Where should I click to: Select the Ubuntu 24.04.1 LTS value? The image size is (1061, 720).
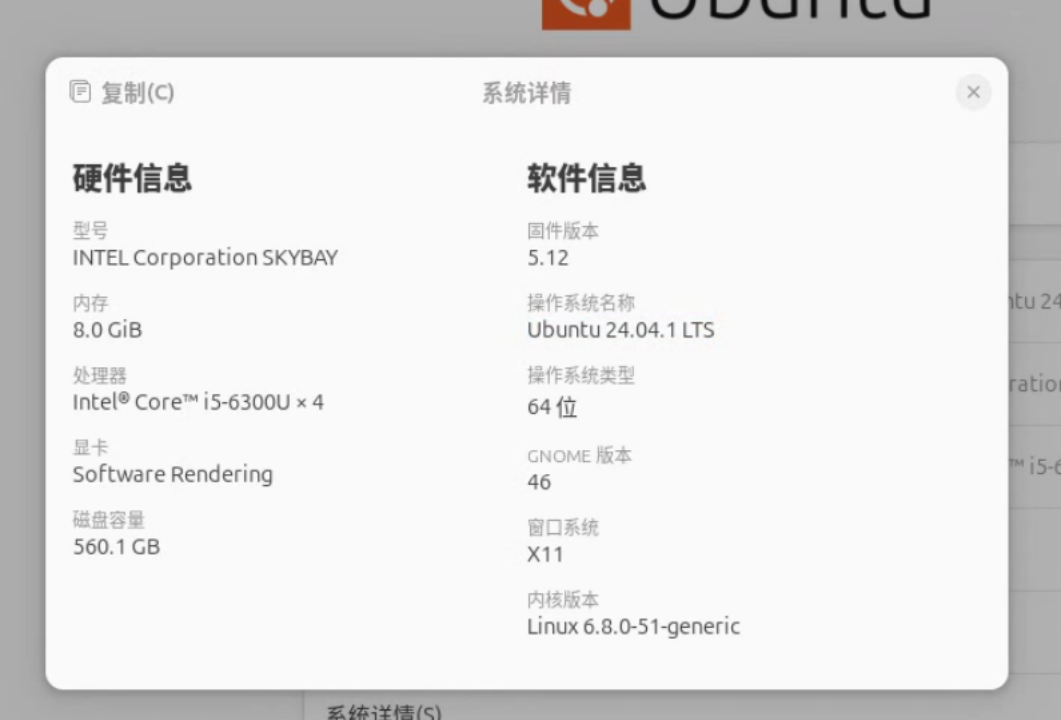[x=620, y=330]
